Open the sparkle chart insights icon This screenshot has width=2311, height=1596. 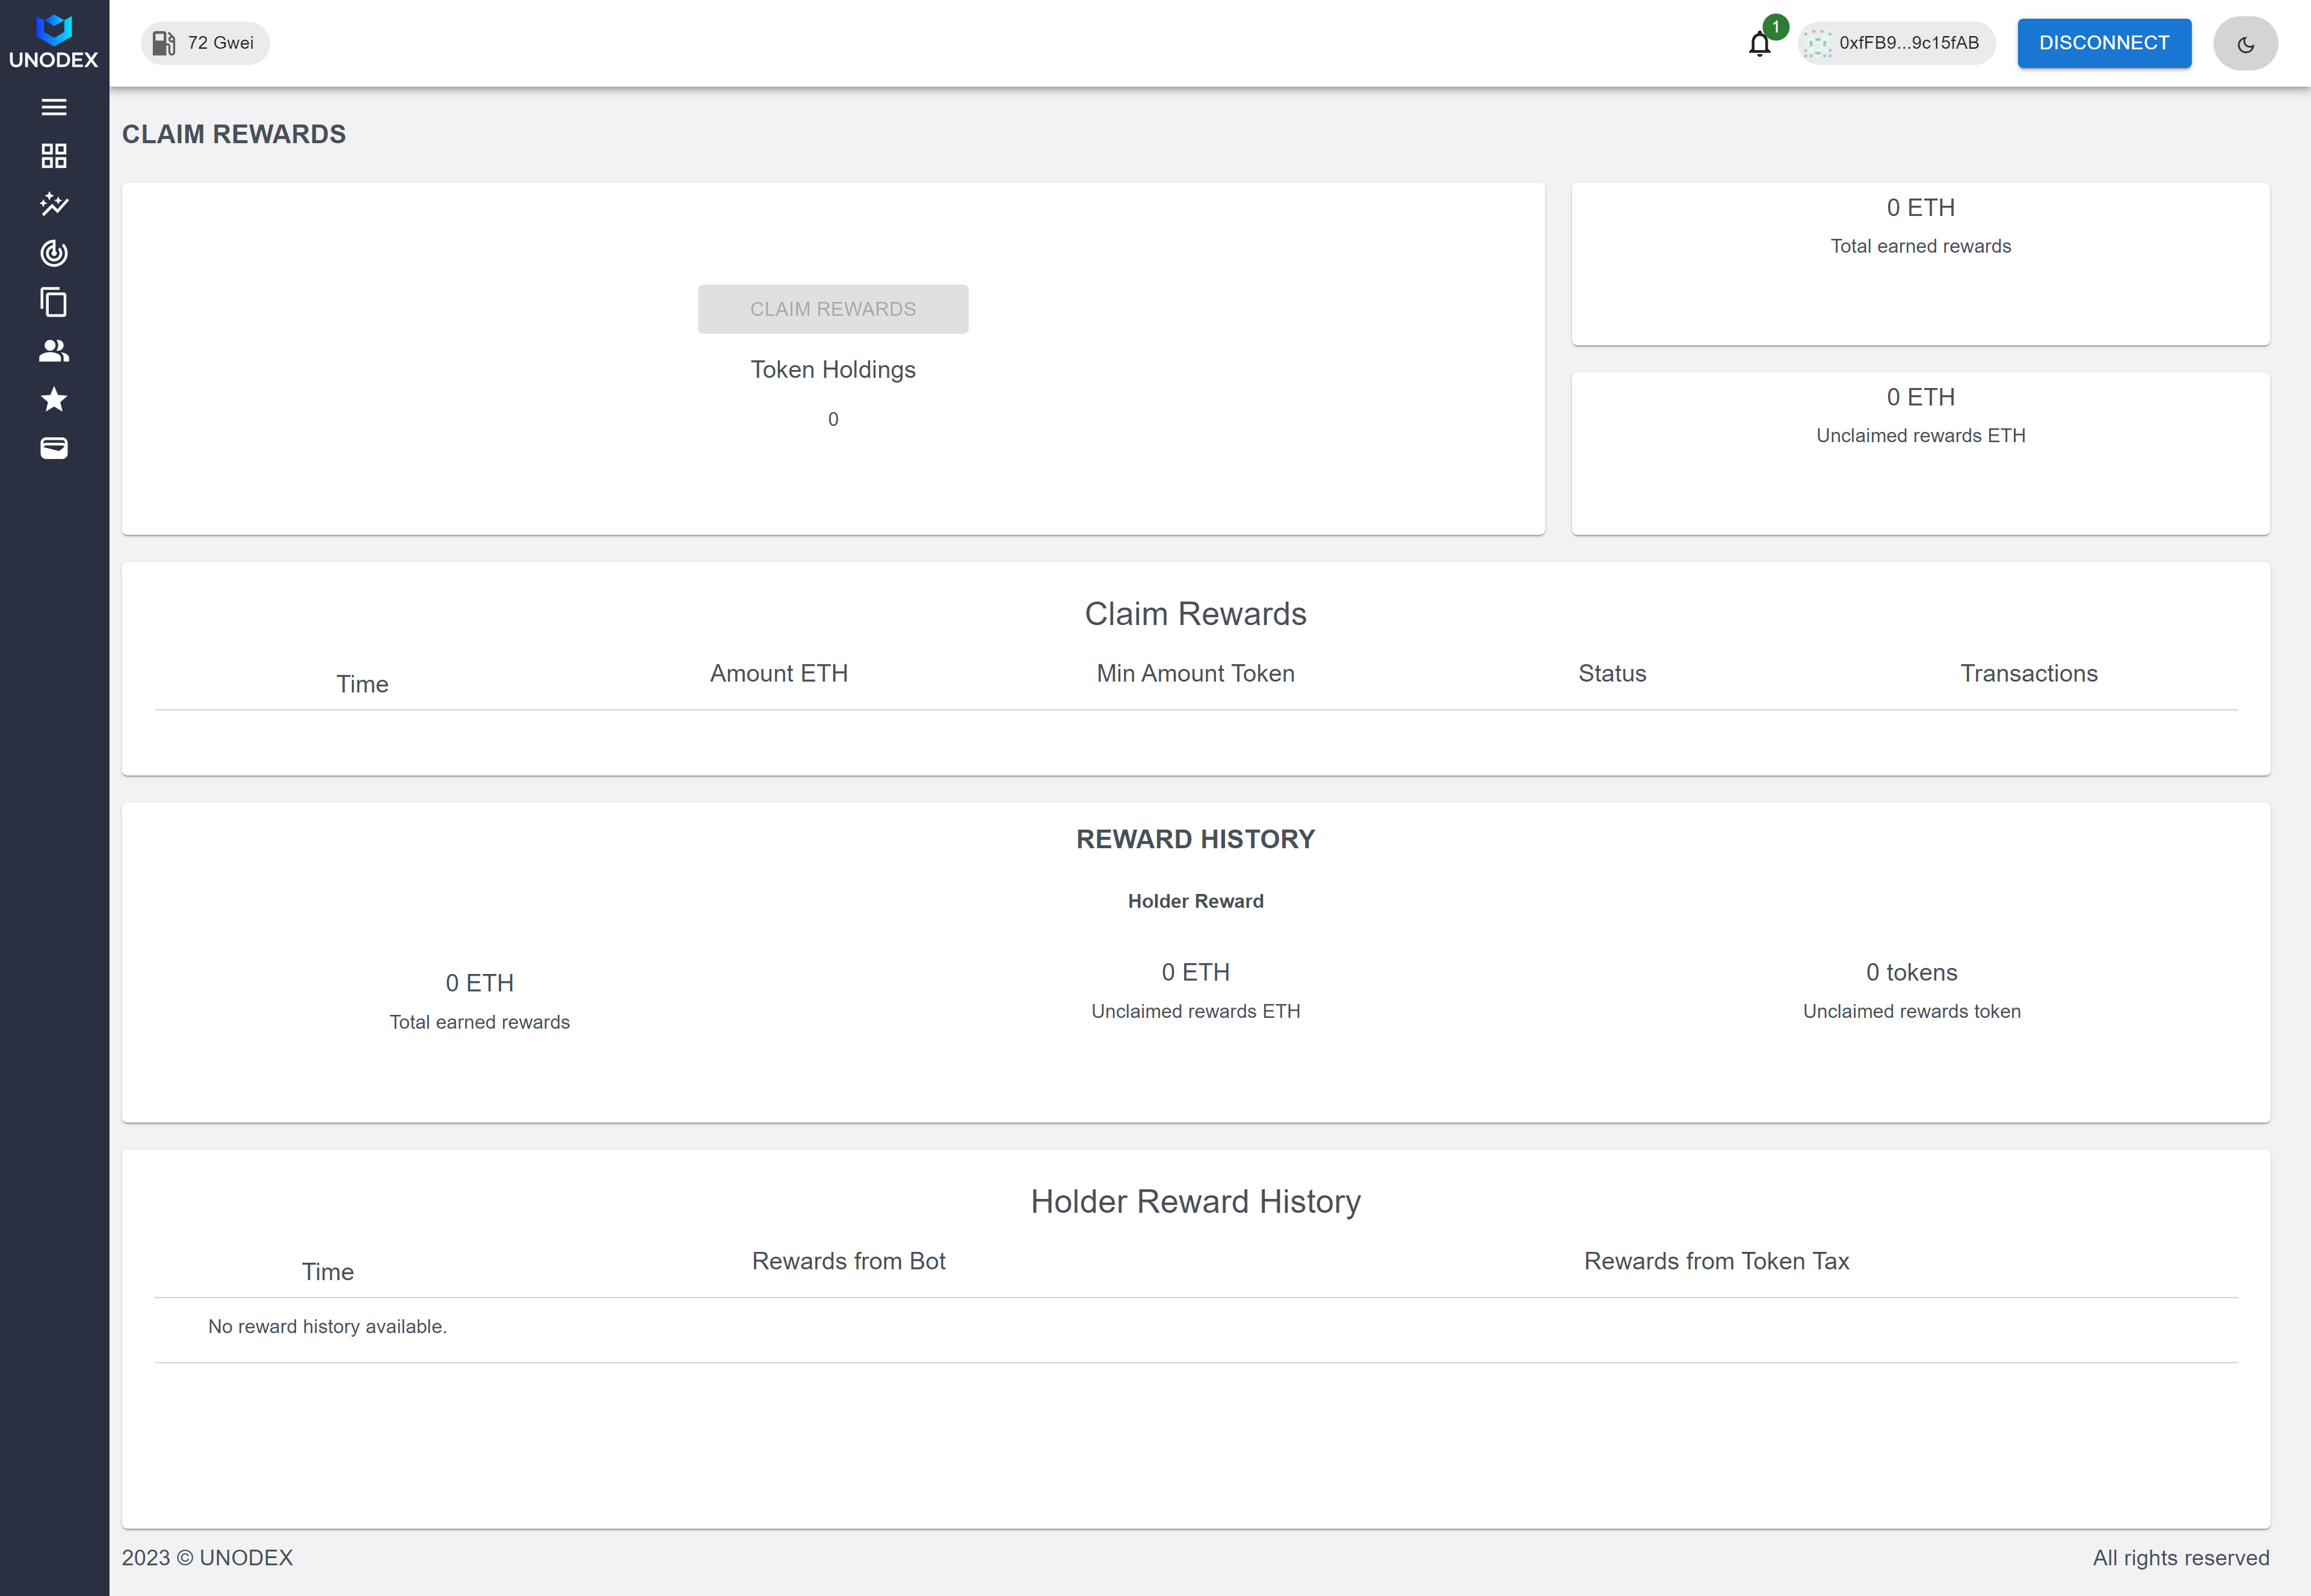point(54,204)
